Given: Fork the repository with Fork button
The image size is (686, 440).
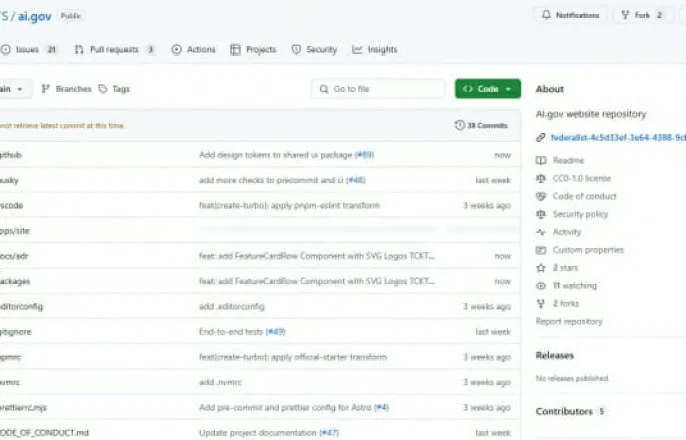Looking at the screenshot, I should click(x=642, y=15).
